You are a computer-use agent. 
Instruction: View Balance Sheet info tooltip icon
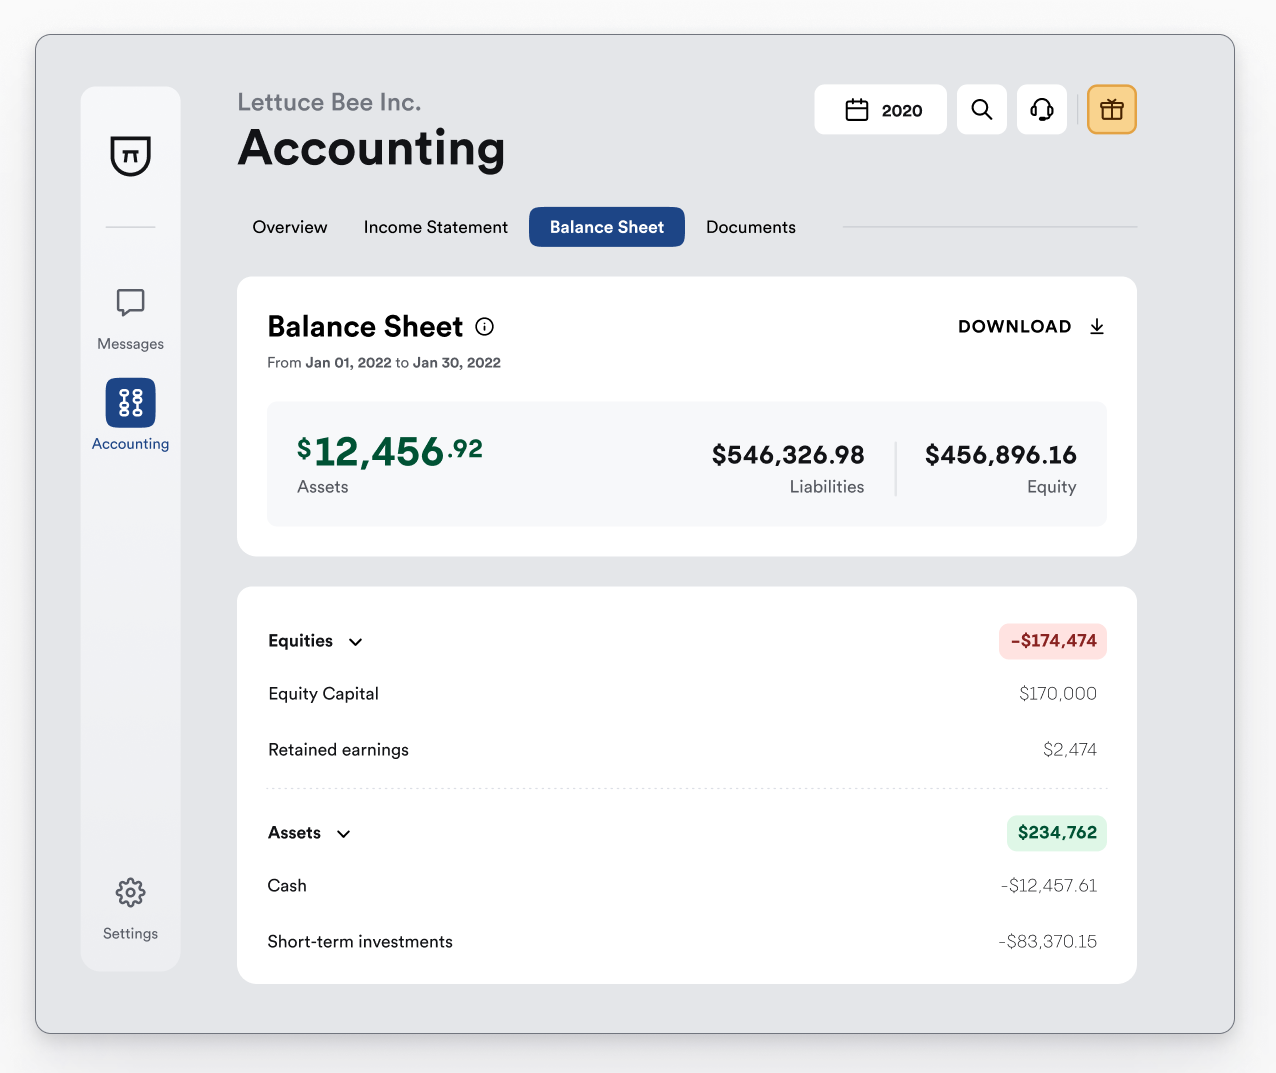click(x=484, y=326)
